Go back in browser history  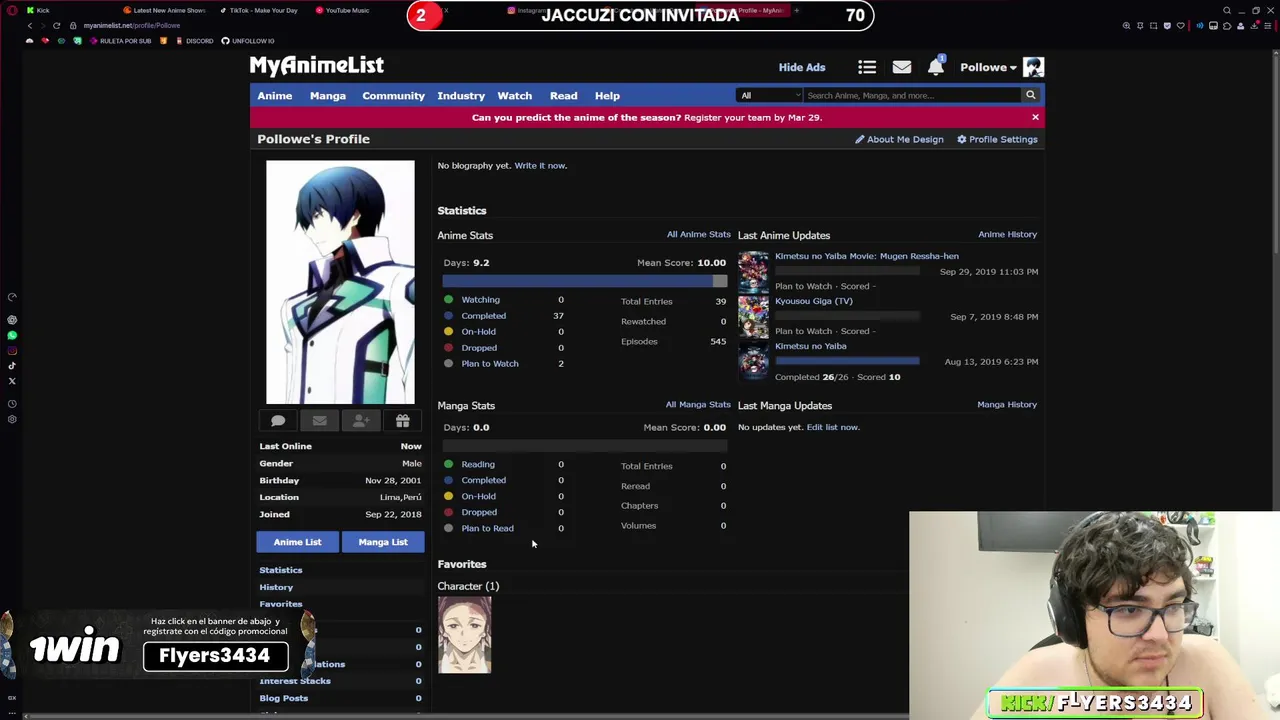click(30, 25)
